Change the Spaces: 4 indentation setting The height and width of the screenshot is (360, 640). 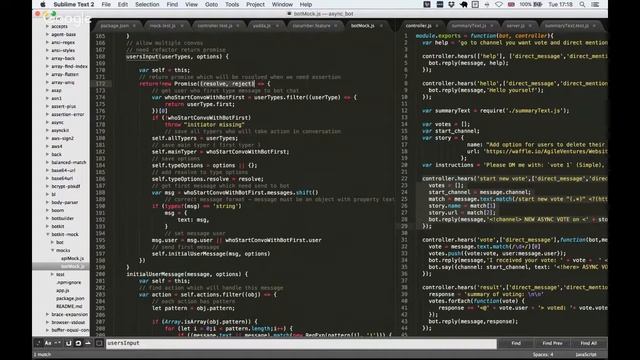coord(543,355)
